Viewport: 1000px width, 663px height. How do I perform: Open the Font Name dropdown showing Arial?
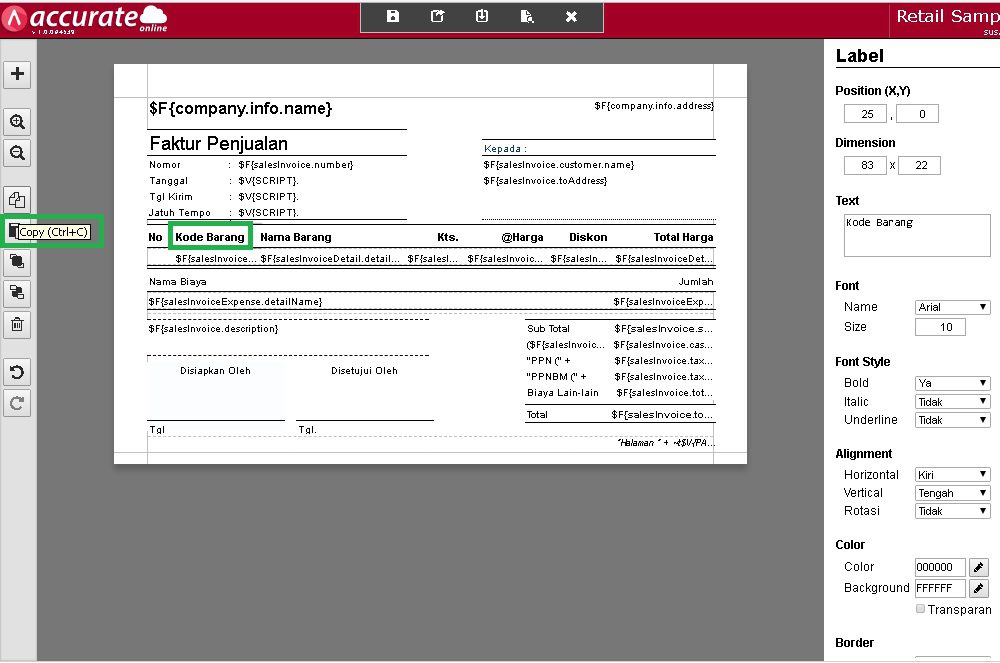(953, 307)
